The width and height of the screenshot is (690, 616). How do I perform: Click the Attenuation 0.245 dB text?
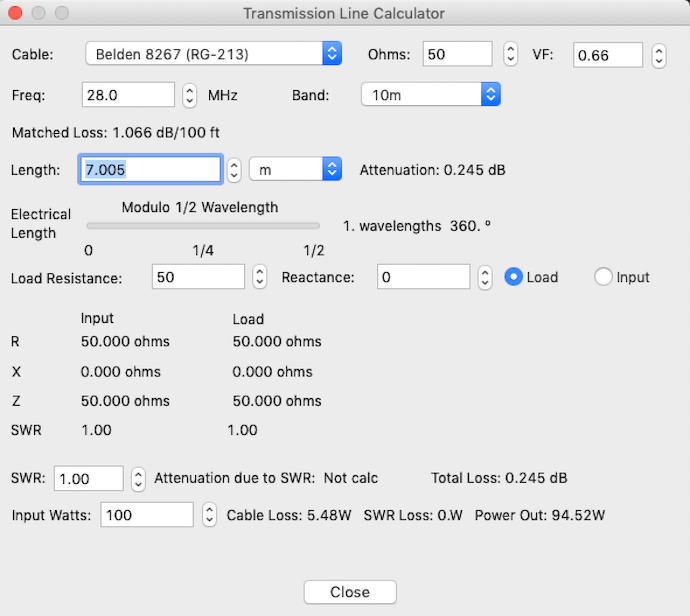coord(433,170)
